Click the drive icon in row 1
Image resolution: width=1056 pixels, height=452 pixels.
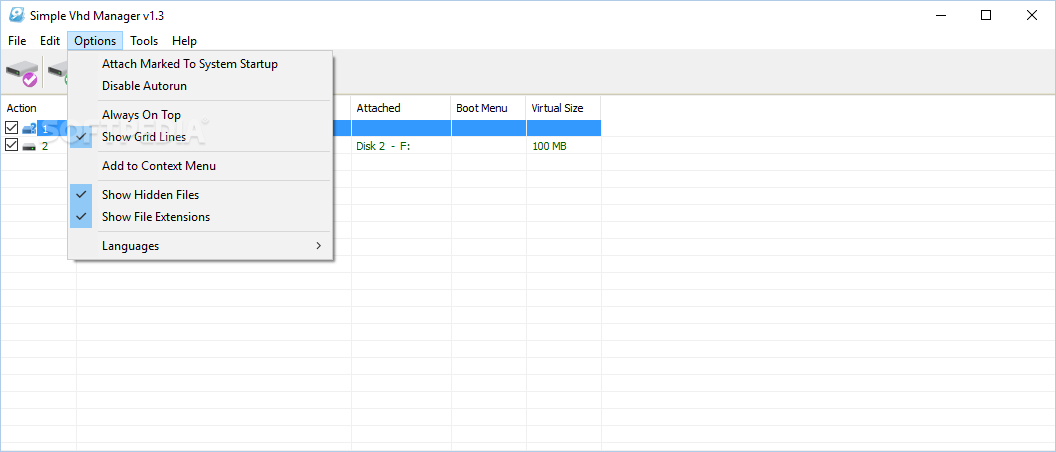29,128
